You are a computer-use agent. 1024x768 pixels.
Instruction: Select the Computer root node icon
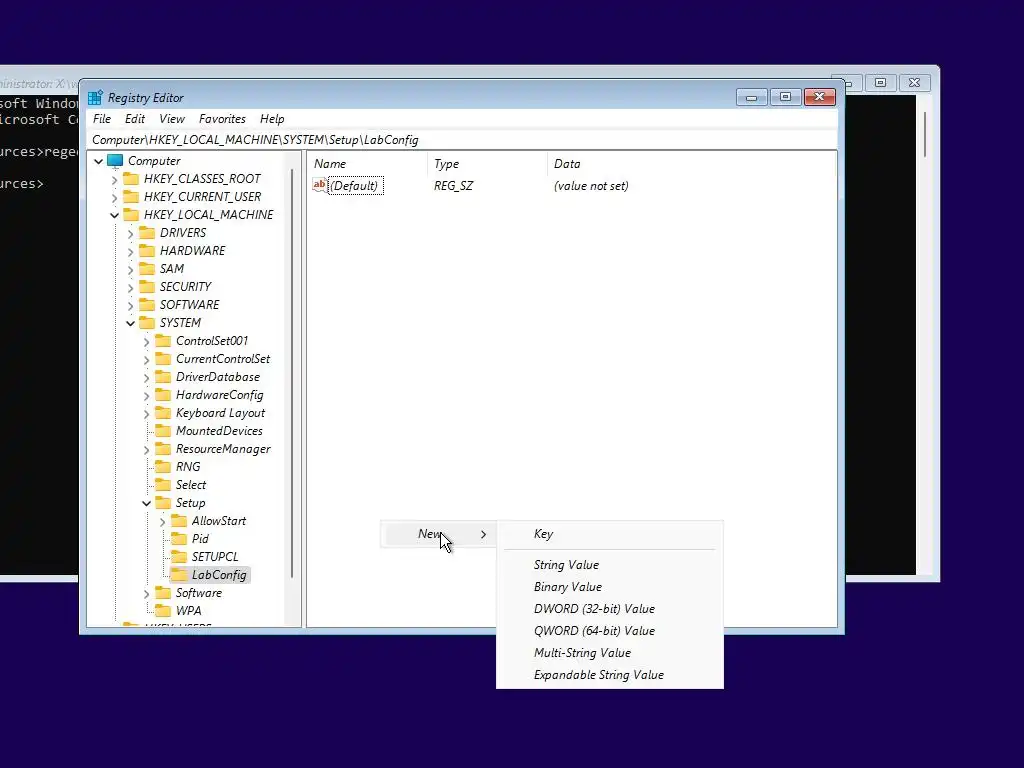click(115, 161)
